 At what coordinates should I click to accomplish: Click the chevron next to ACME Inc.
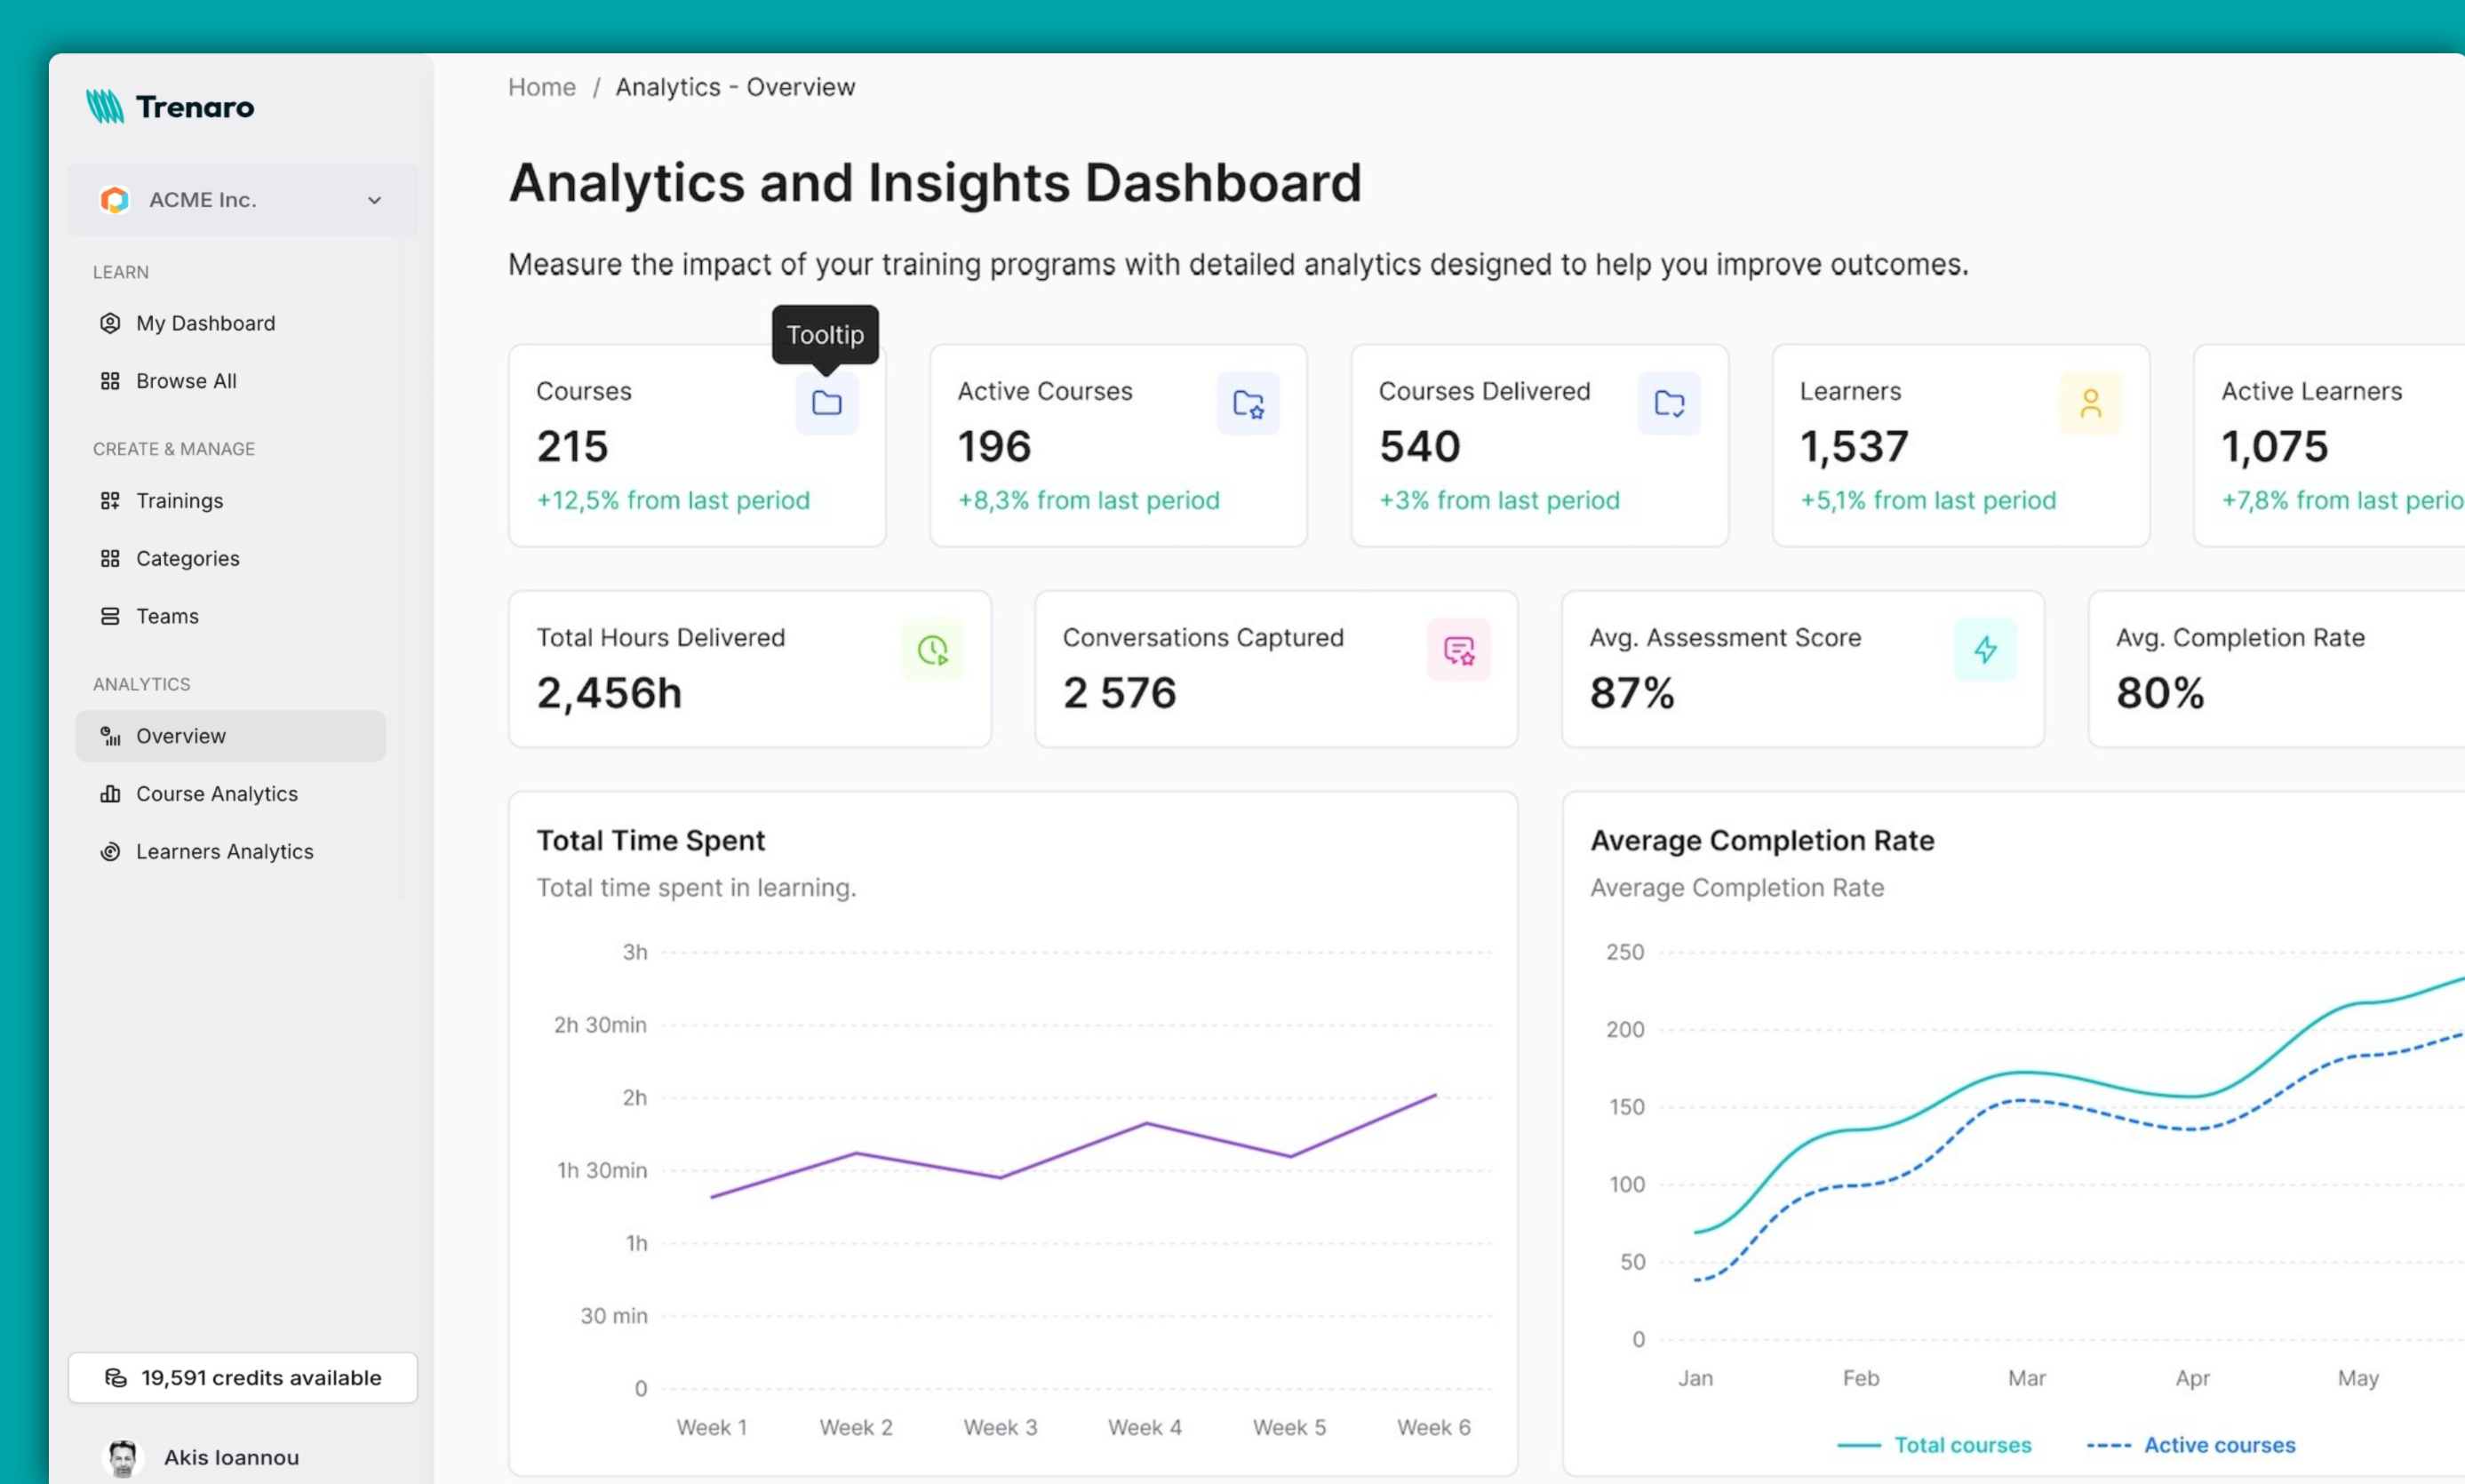pos(374,200)
